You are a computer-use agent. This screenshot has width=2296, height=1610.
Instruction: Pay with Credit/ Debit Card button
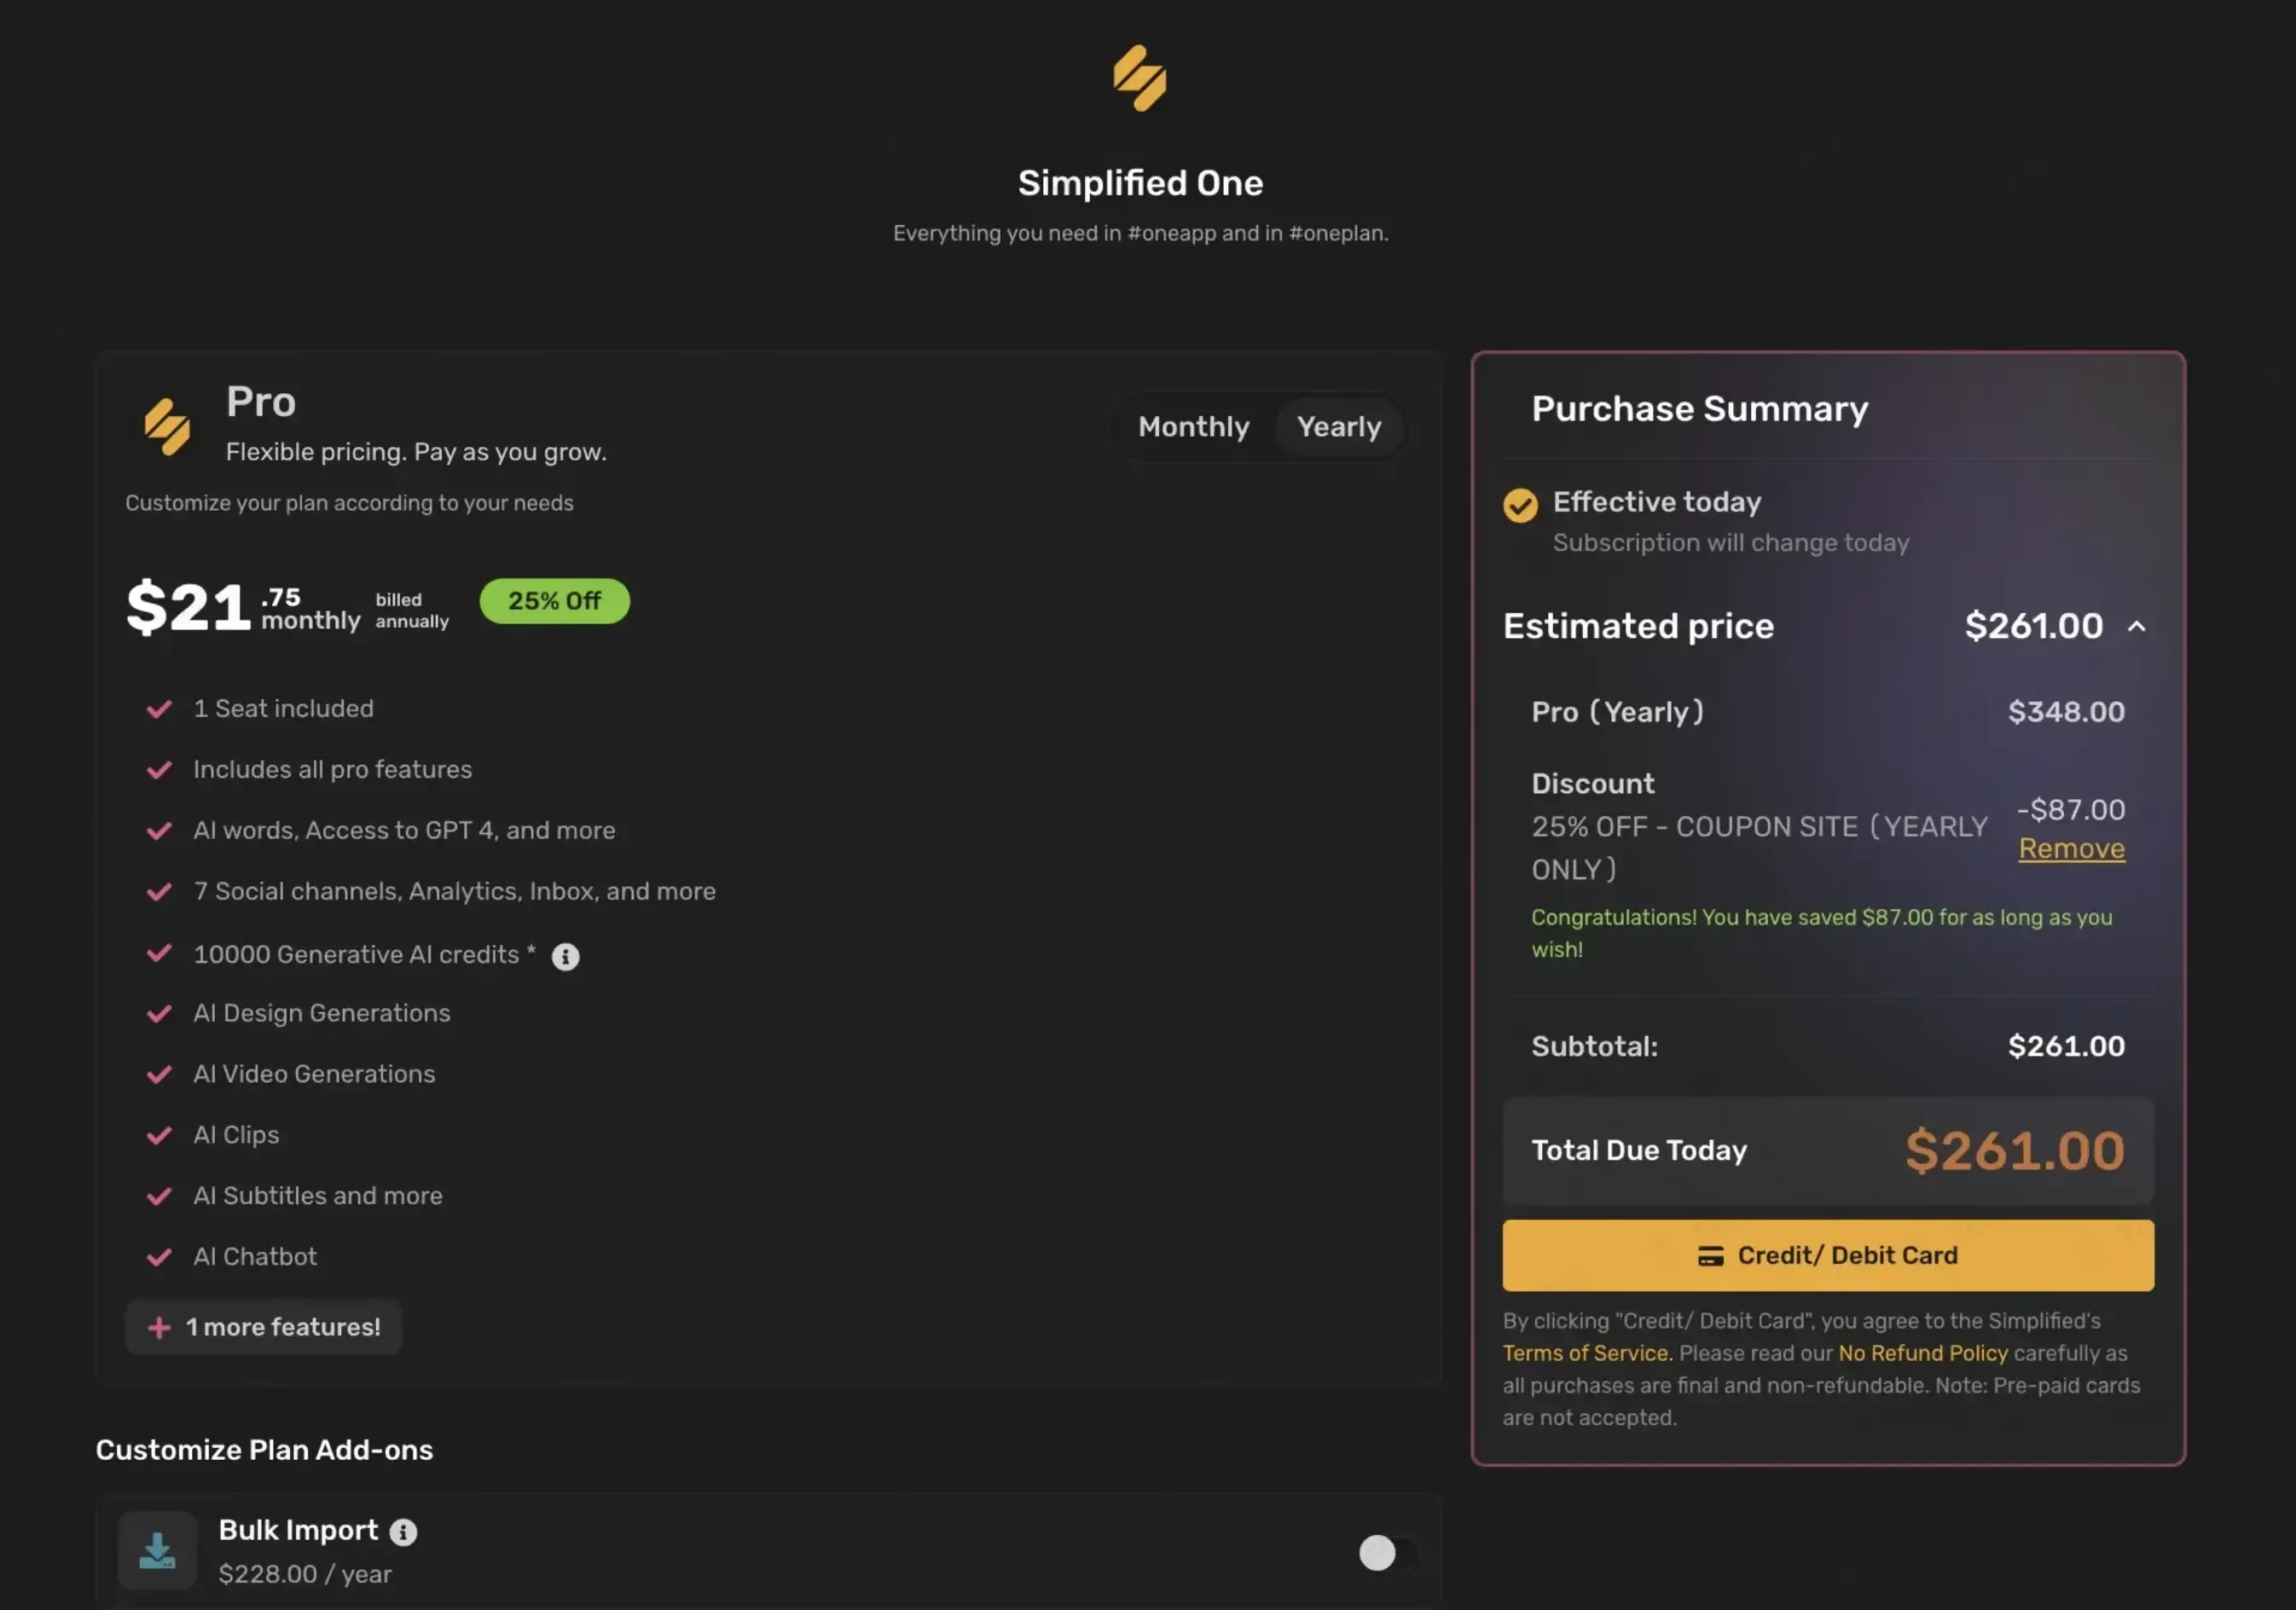point(1828,1255)
